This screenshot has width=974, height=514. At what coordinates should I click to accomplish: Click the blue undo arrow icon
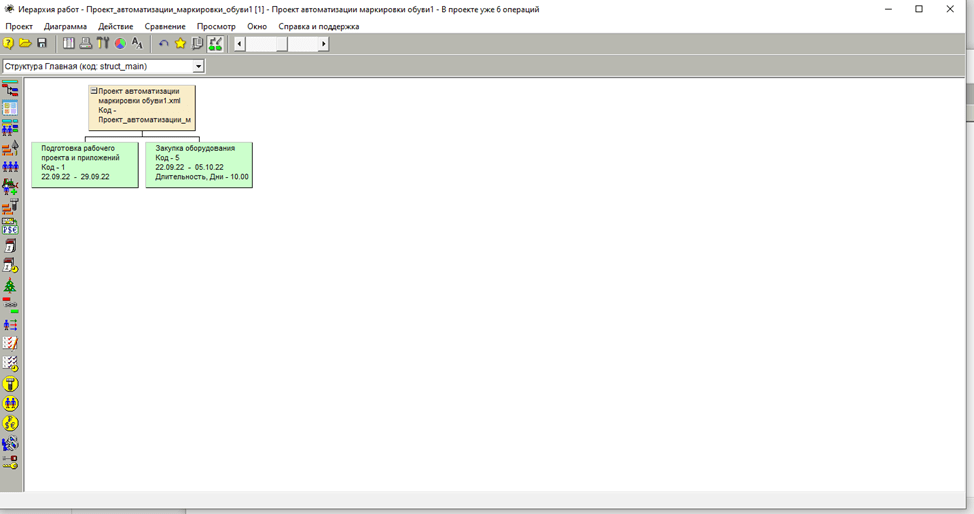pos(163,44)
